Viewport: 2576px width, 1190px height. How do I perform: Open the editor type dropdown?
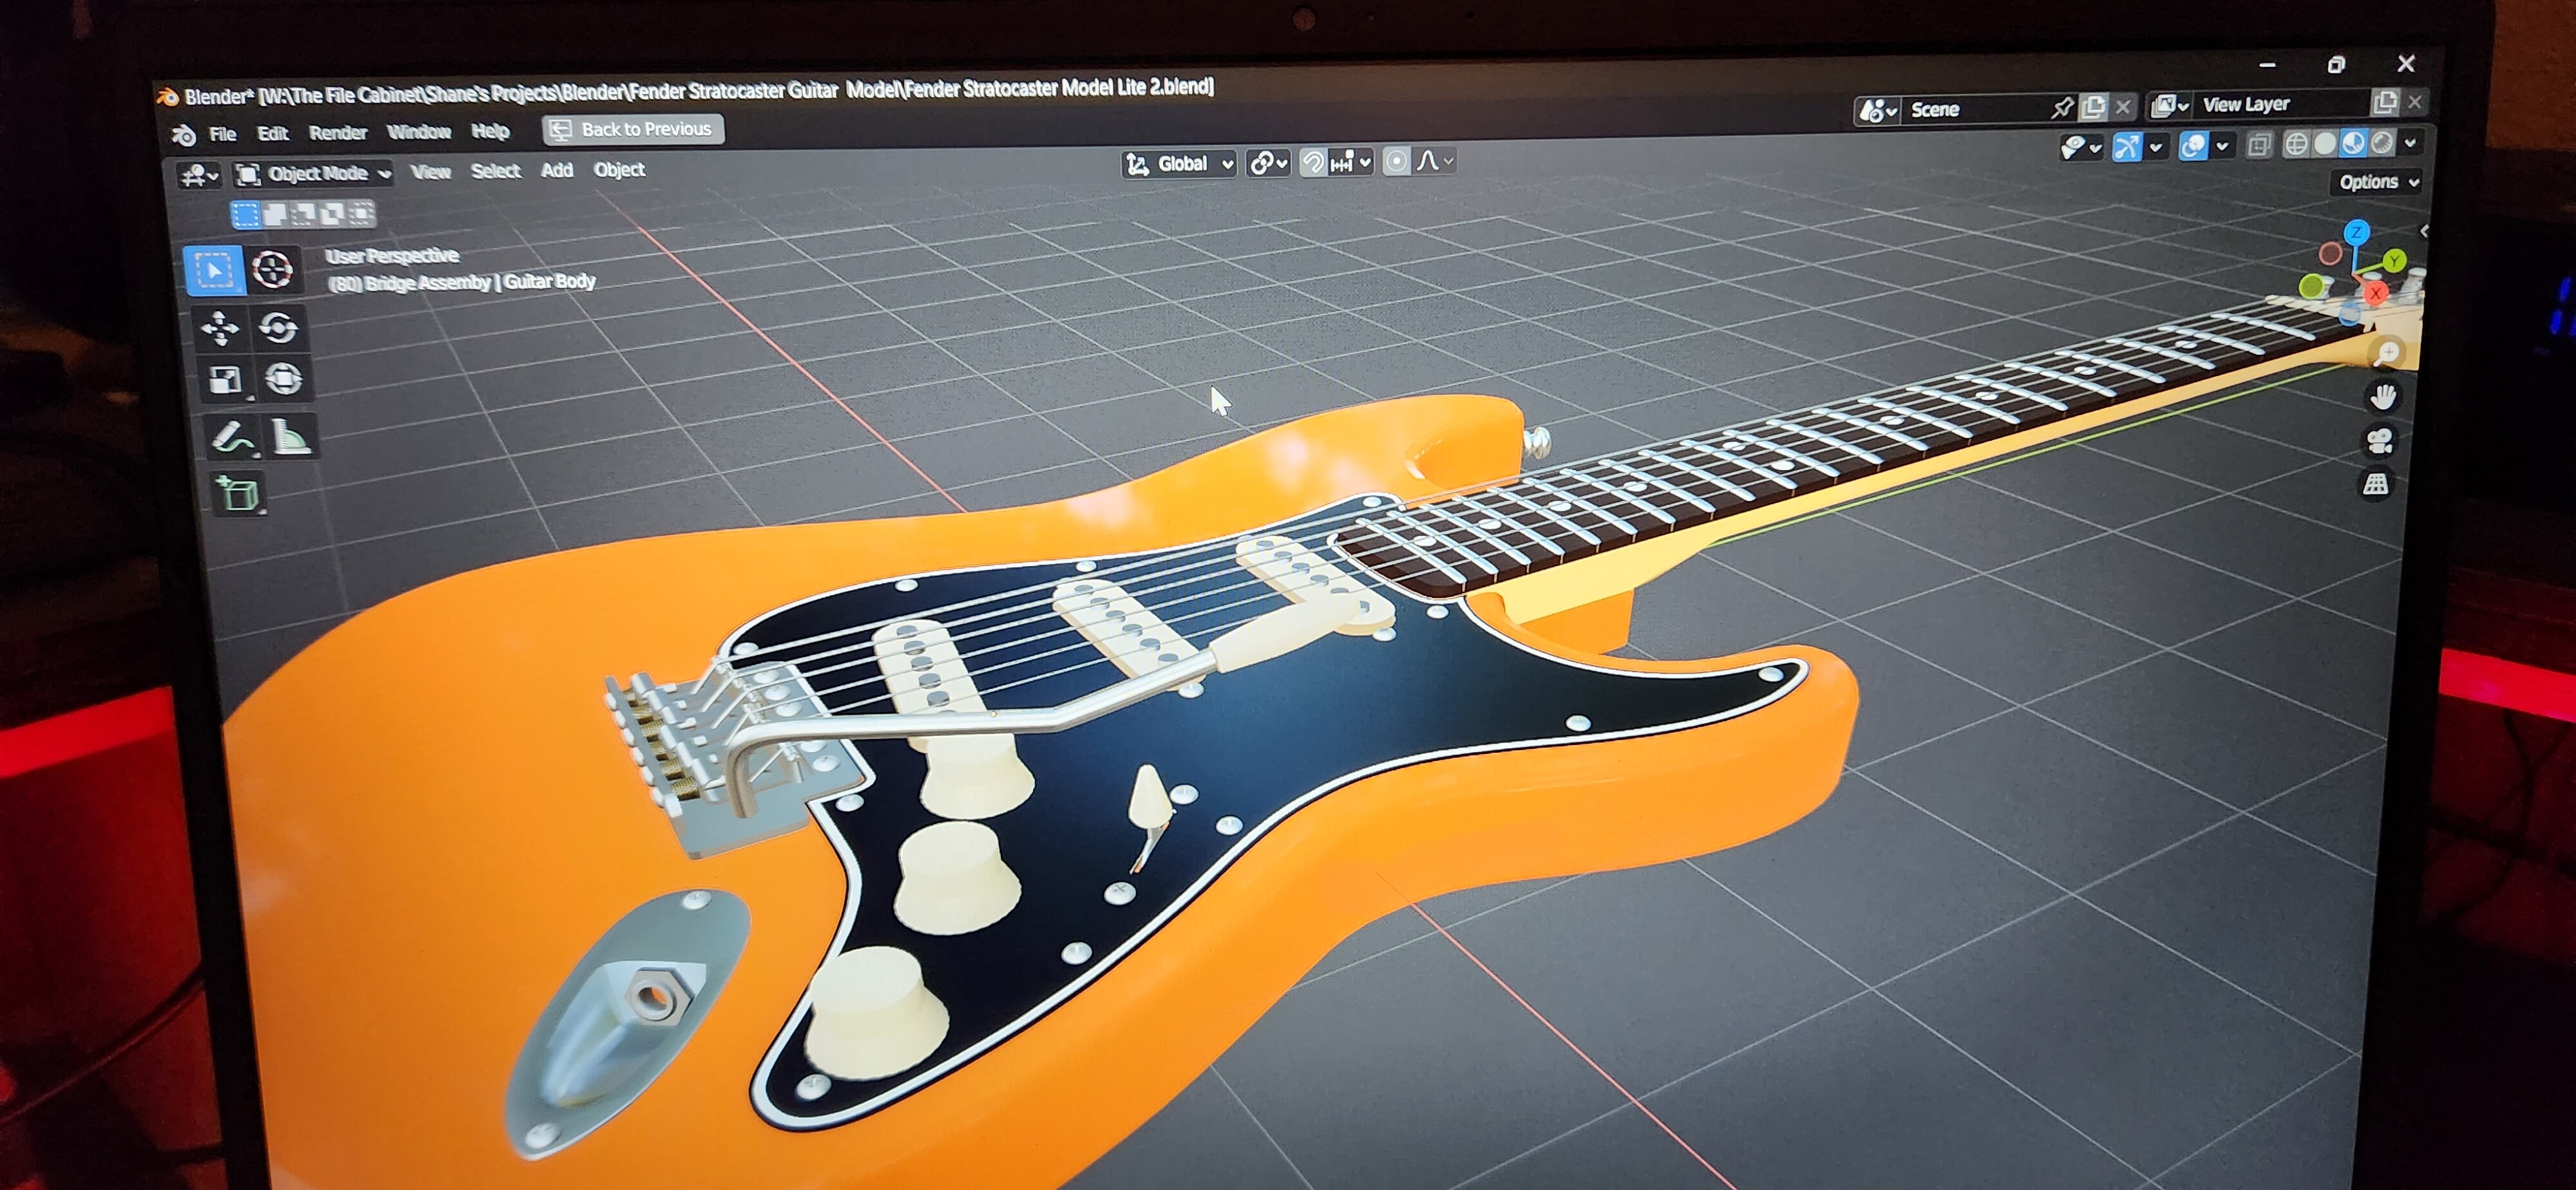(x=199, y=176)
